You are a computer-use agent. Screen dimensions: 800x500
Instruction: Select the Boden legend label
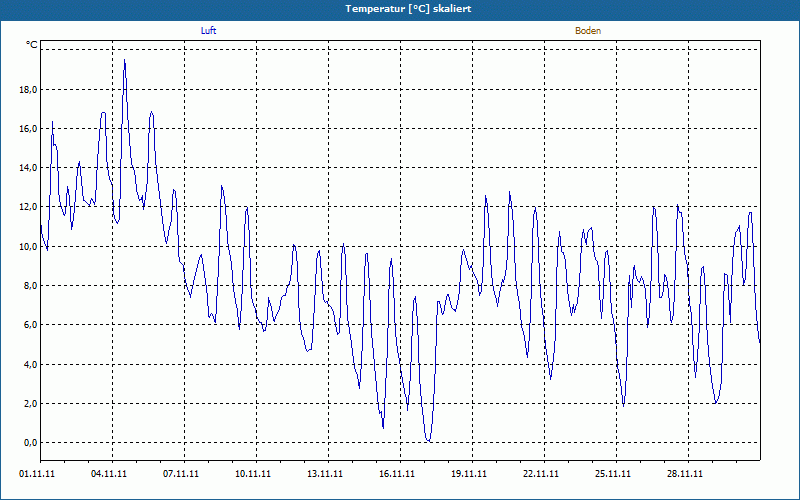point(588,31)
